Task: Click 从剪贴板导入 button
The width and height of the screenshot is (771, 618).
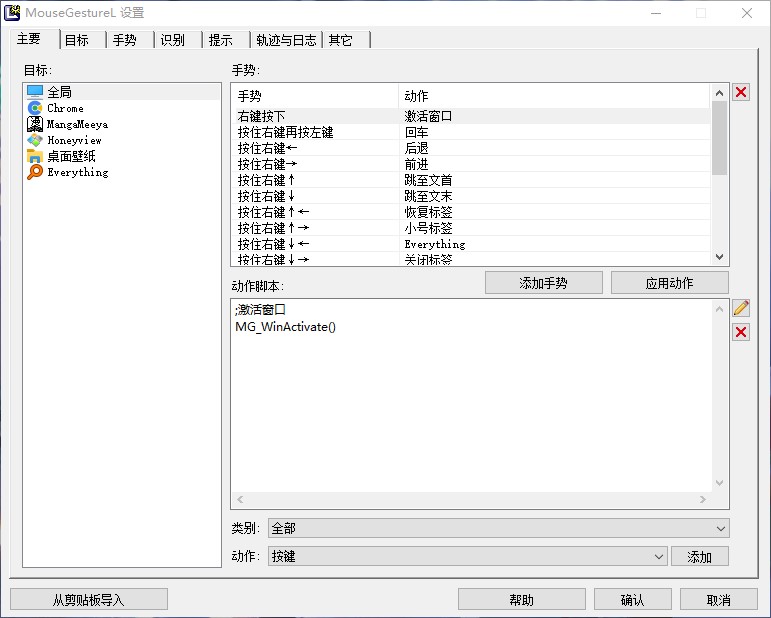Action: click(x=89, y=600)
